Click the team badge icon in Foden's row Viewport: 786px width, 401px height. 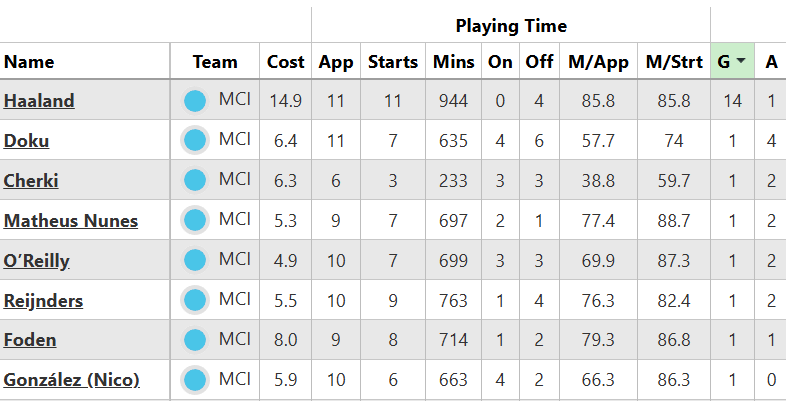[x=195, y=340]
